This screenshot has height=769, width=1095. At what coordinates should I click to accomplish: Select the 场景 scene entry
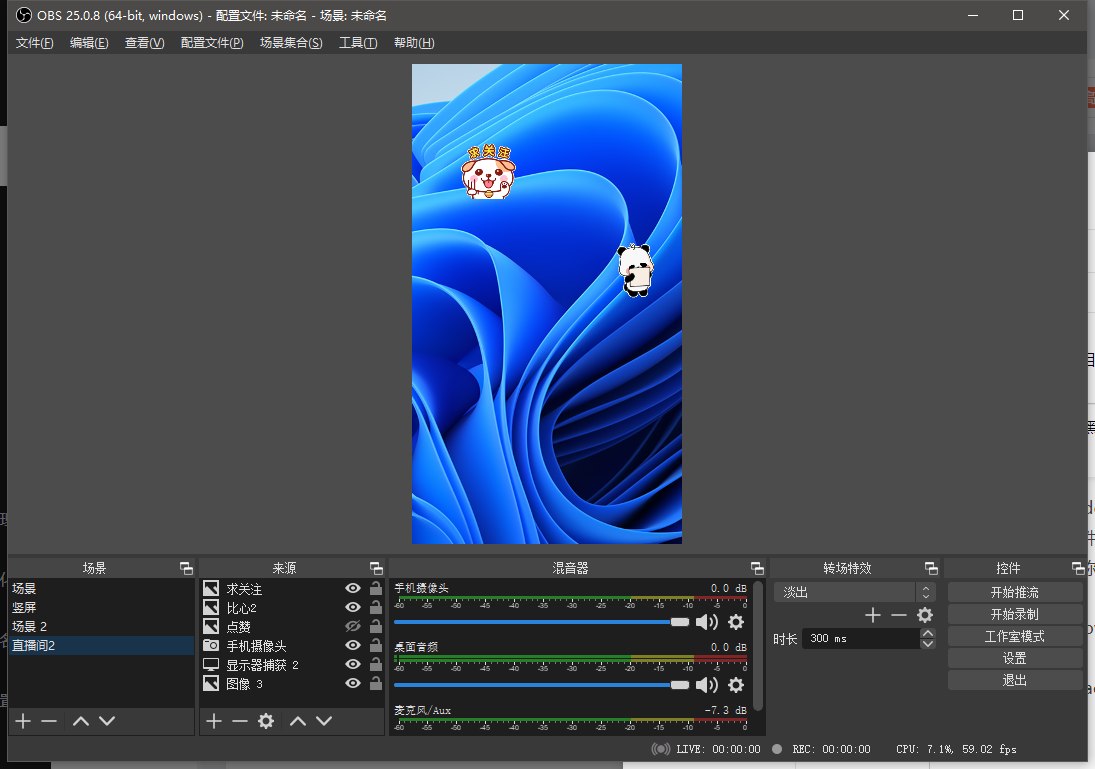click(x=101, y=588)
